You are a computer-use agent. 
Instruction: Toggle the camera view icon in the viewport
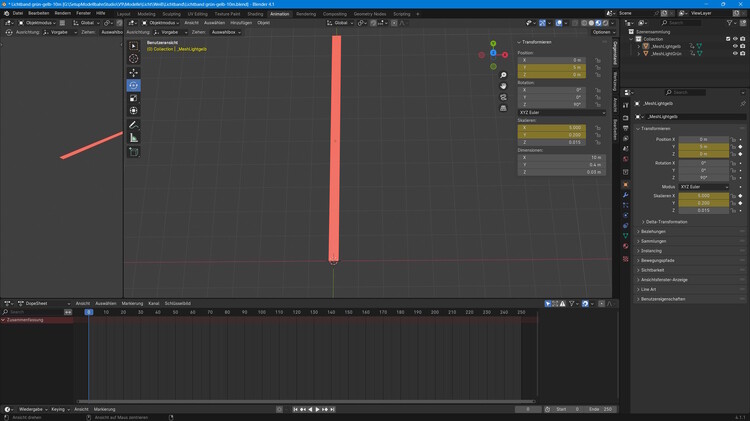pyautogui.click(x=503, y=97)
